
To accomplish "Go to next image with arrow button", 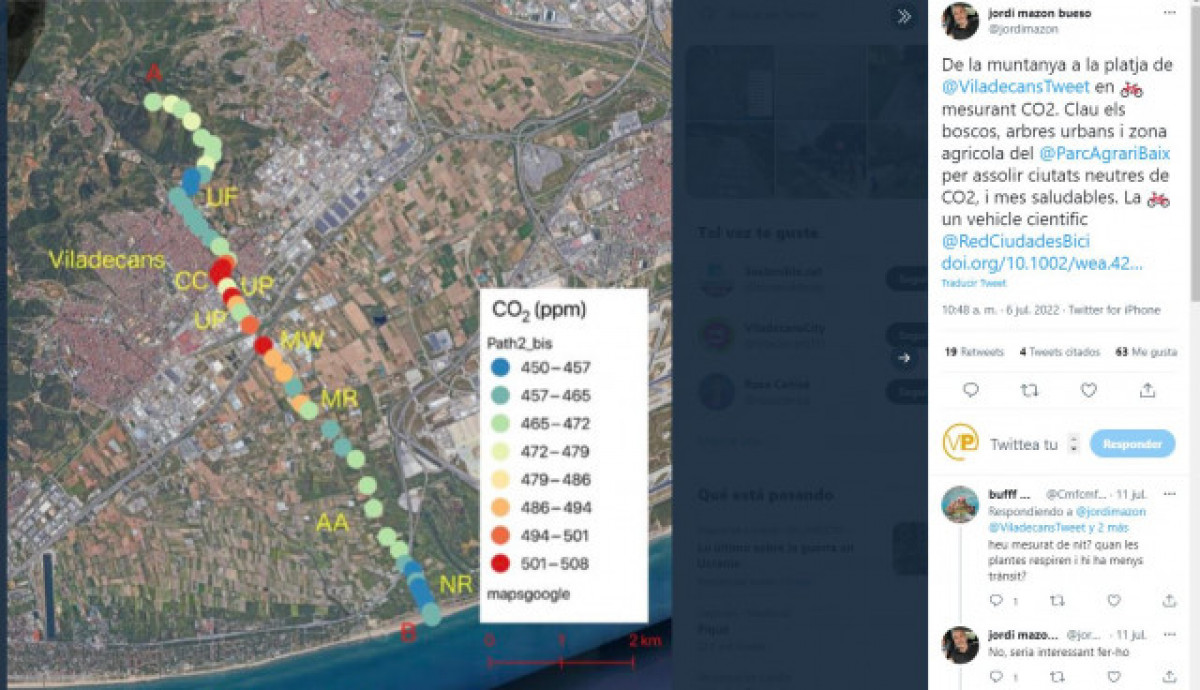I will (903, 357).
